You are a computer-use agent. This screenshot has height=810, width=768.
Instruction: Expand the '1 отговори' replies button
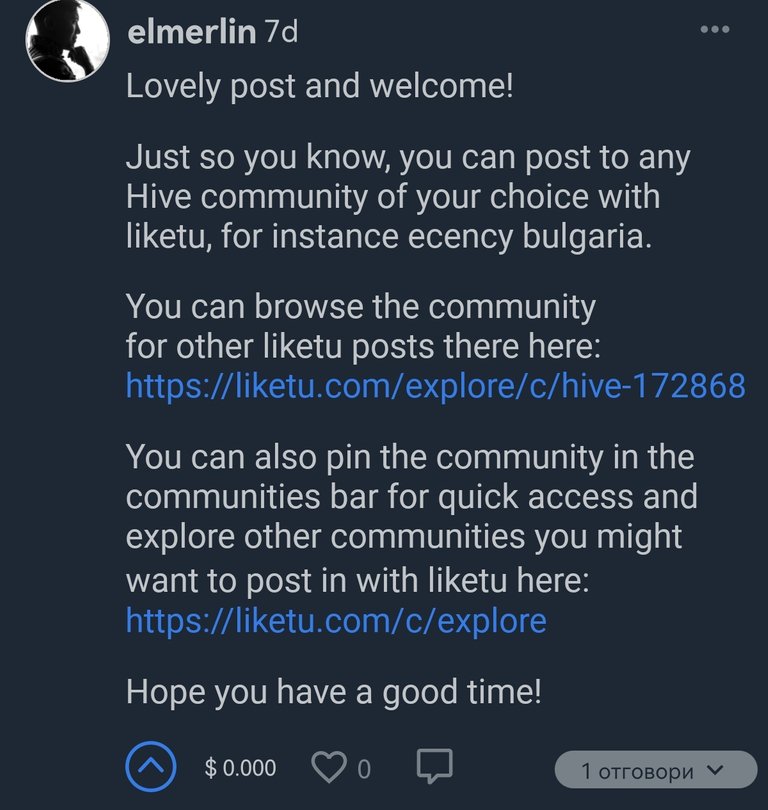coord(656,770)
